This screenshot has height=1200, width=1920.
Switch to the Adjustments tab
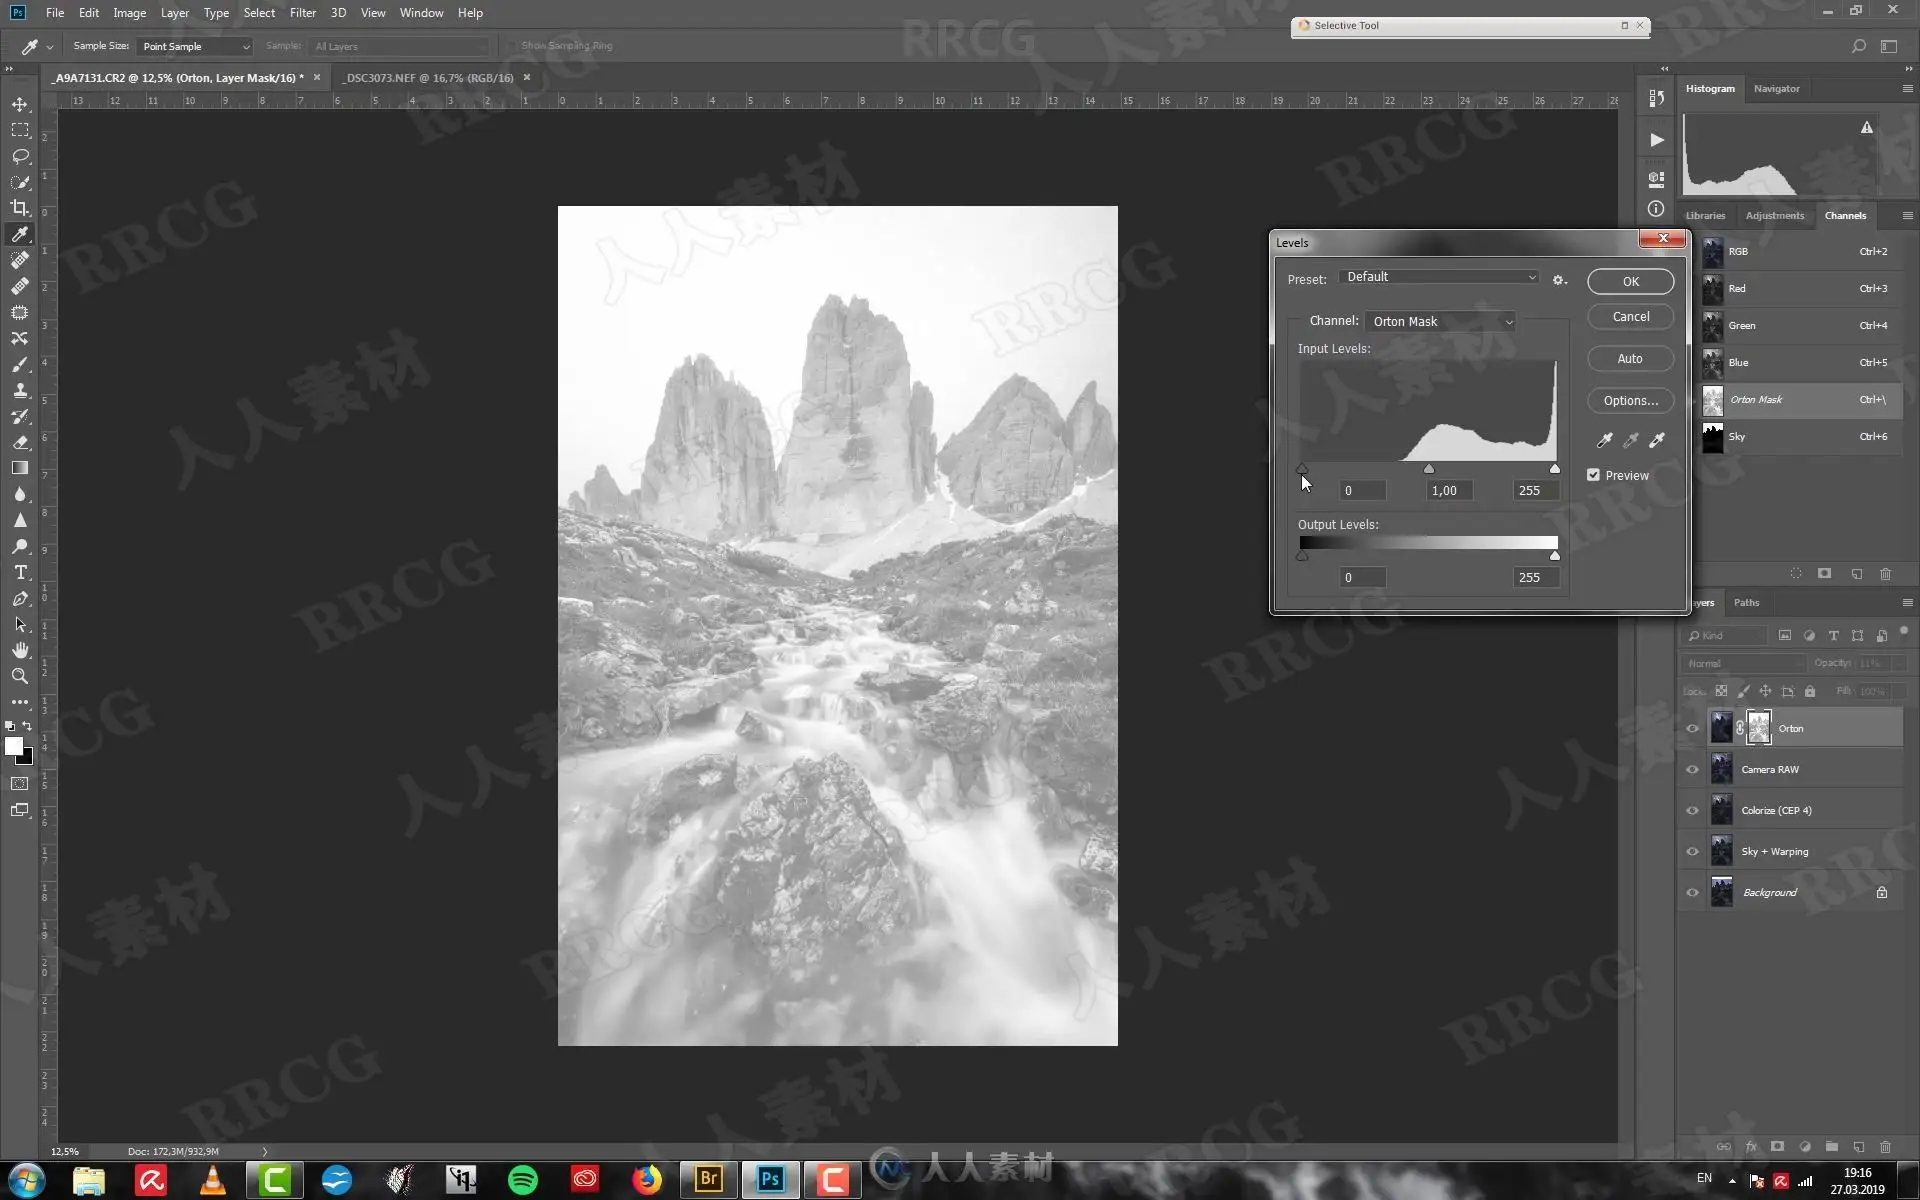1775,215
